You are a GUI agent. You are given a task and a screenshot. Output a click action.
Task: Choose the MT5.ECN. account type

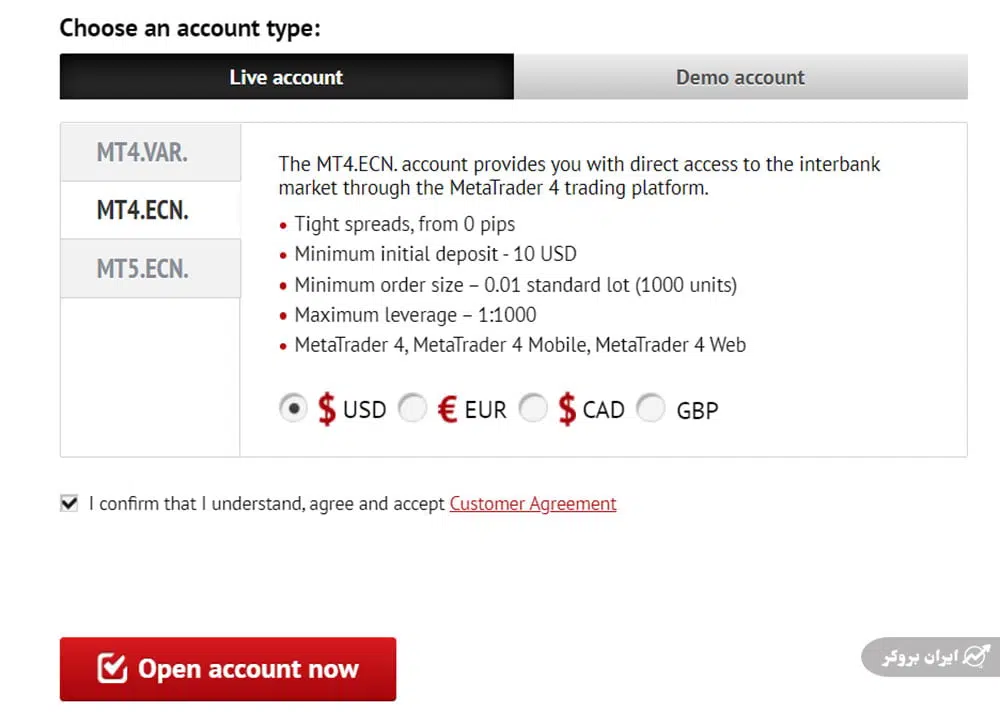[142, 269]
